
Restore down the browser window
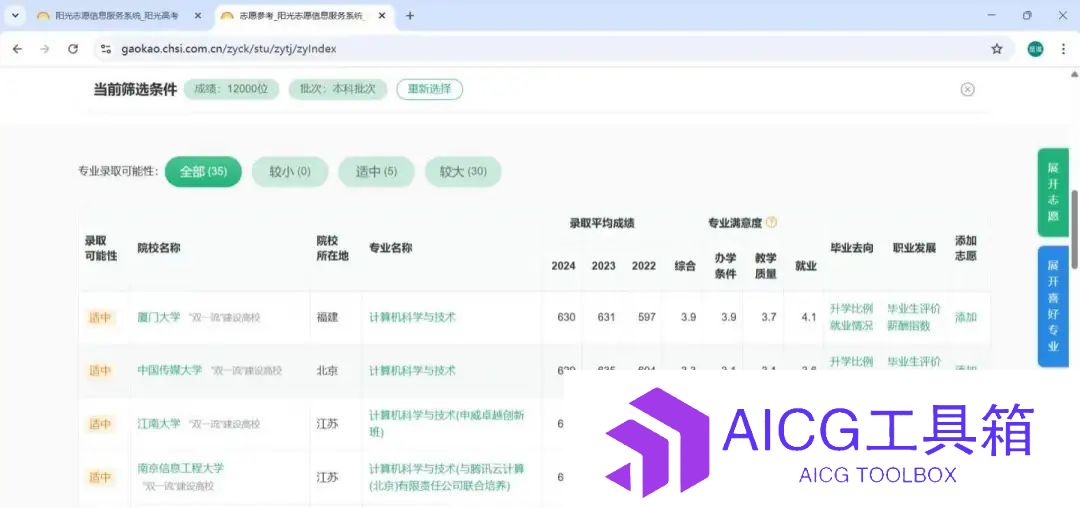1027,15
